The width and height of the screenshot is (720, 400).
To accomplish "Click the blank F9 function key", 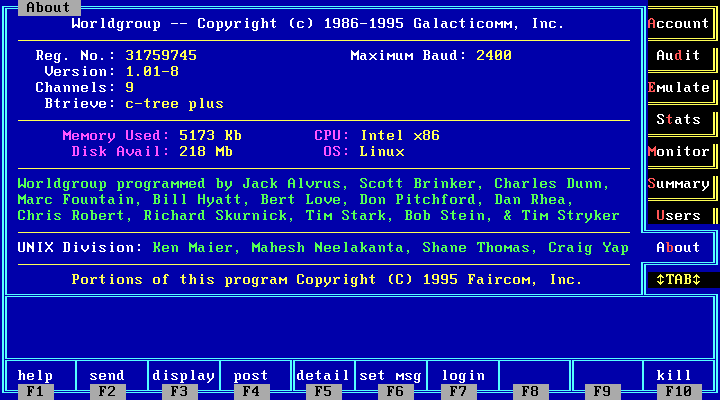I will pos(604,383).
